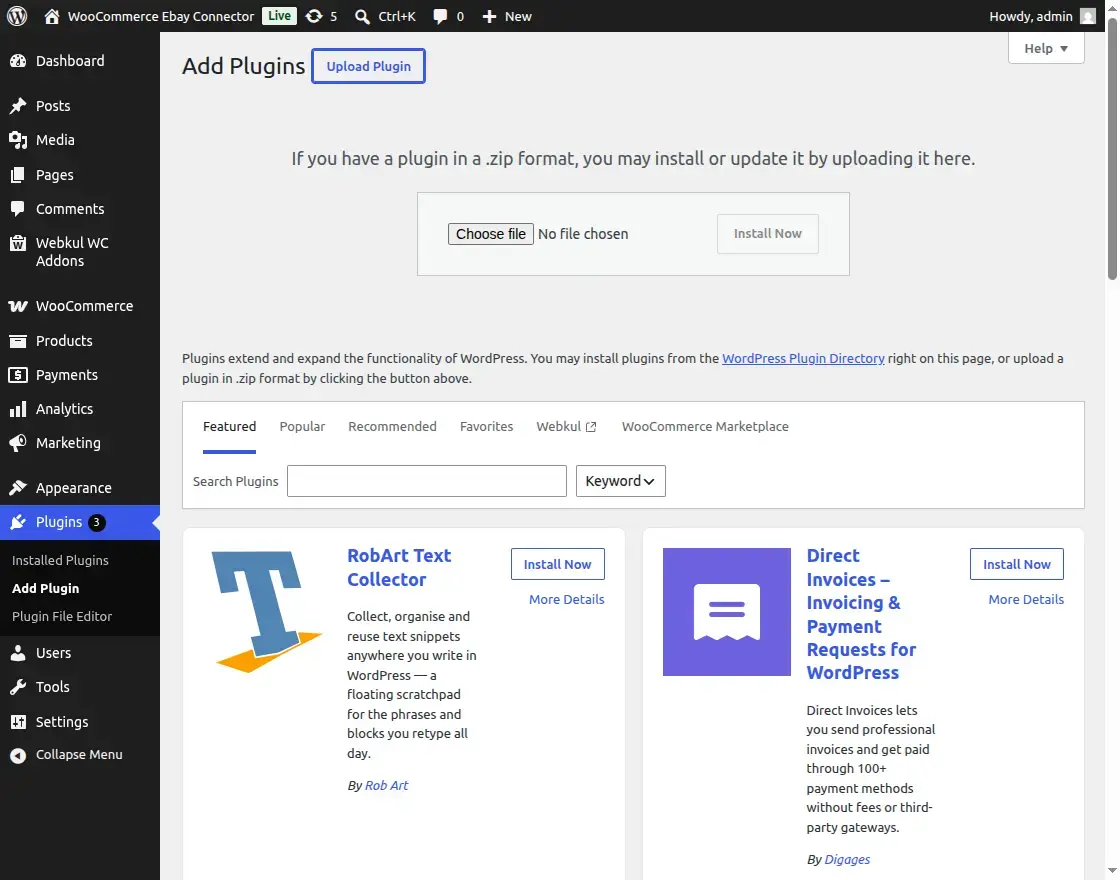Install the RobArt Text Collector plugin
Image resolution: width=1120 pixels, height=880 pixels.
click(557, 564)
